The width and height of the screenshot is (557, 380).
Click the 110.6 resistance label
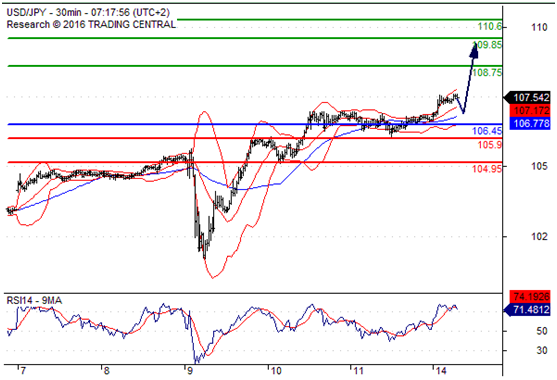click(490, 26)
